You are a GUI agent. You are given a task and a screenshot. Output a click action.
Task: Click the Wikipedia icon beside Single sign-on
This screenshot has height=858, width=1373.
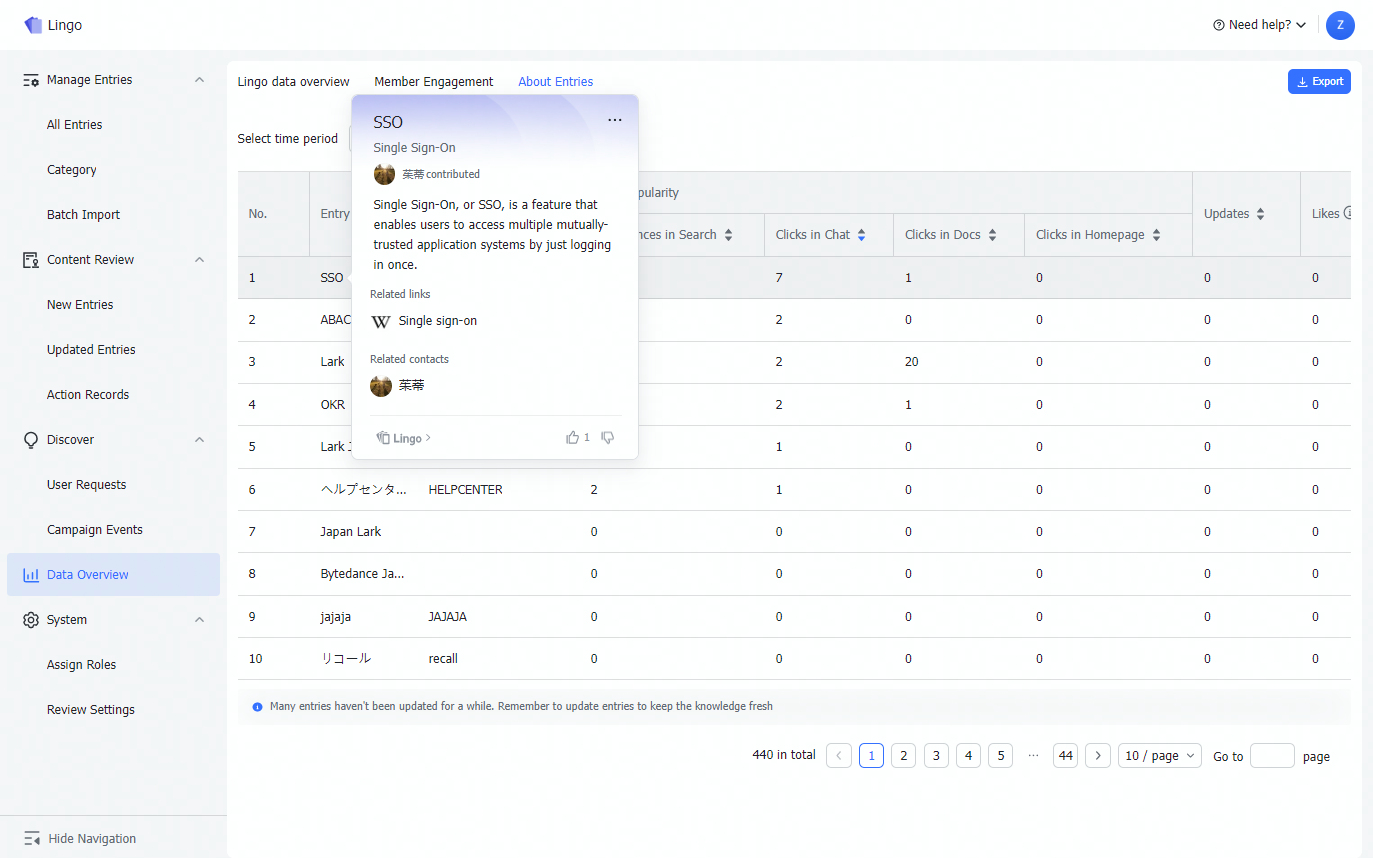pos(381,321)
